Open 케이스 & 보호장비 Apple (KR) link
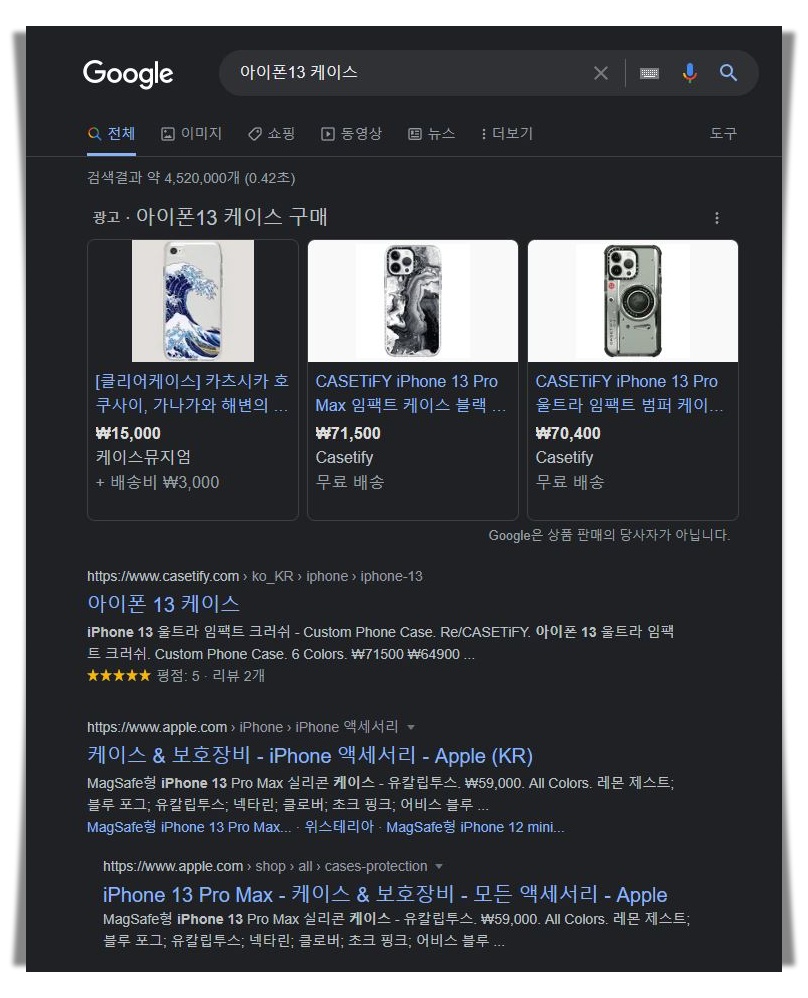This screenshot has height=998, width=808. pyautogui.click(x=310, y=756)
